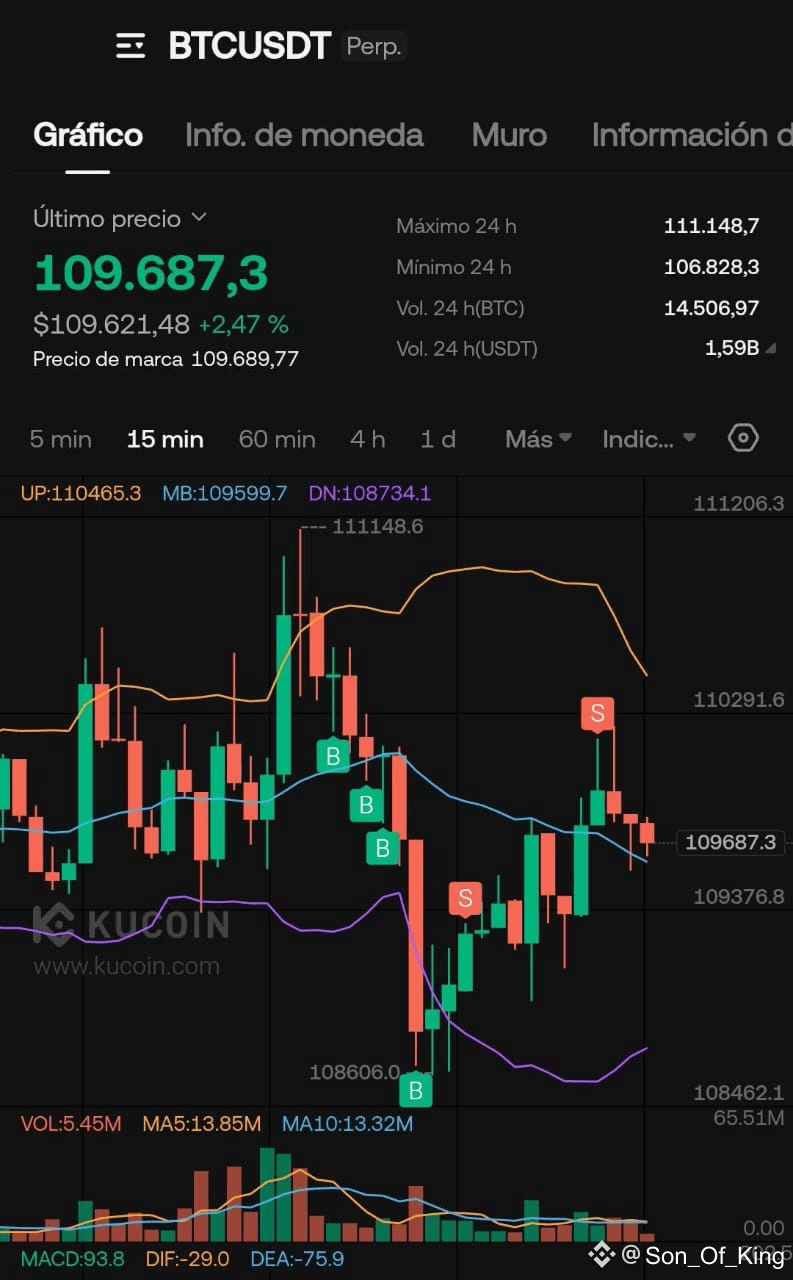Tap the DEA:-75.9 label
Image resolution: width=793 pixels, height=1280 pixels.
(297, 1259)
